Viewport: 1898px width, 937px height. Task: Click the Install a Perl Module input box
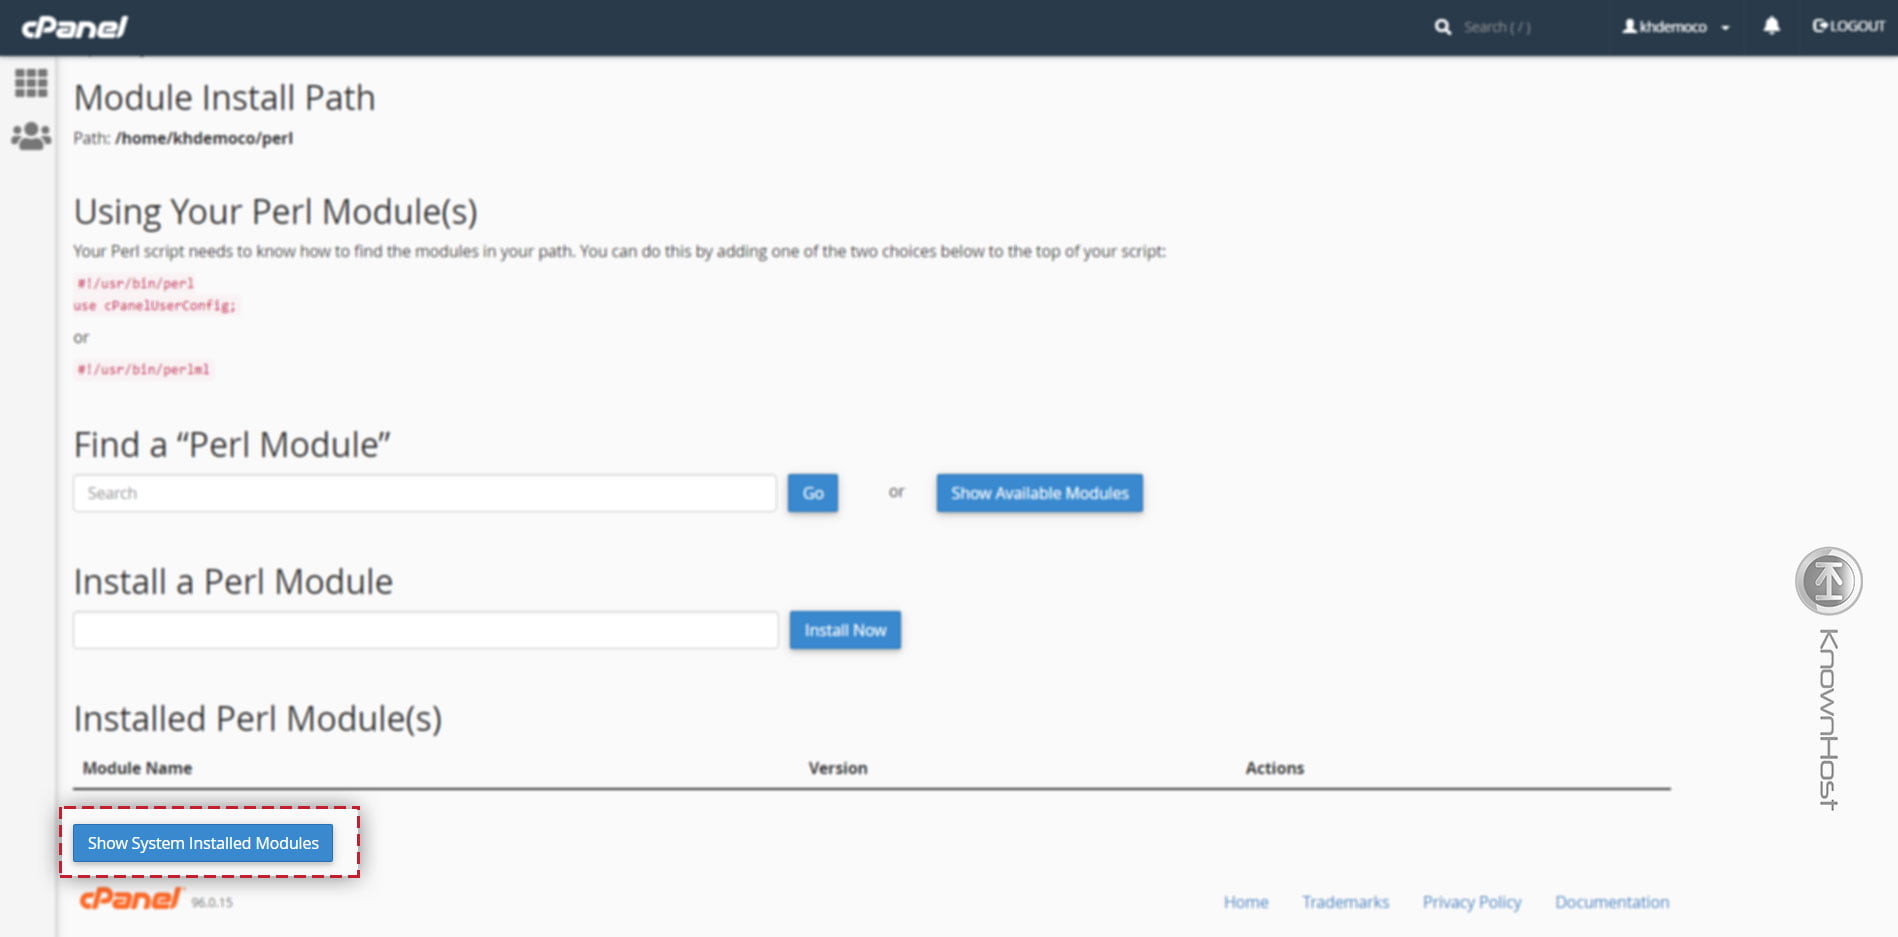pyautogui.click(x=424, y=629)
